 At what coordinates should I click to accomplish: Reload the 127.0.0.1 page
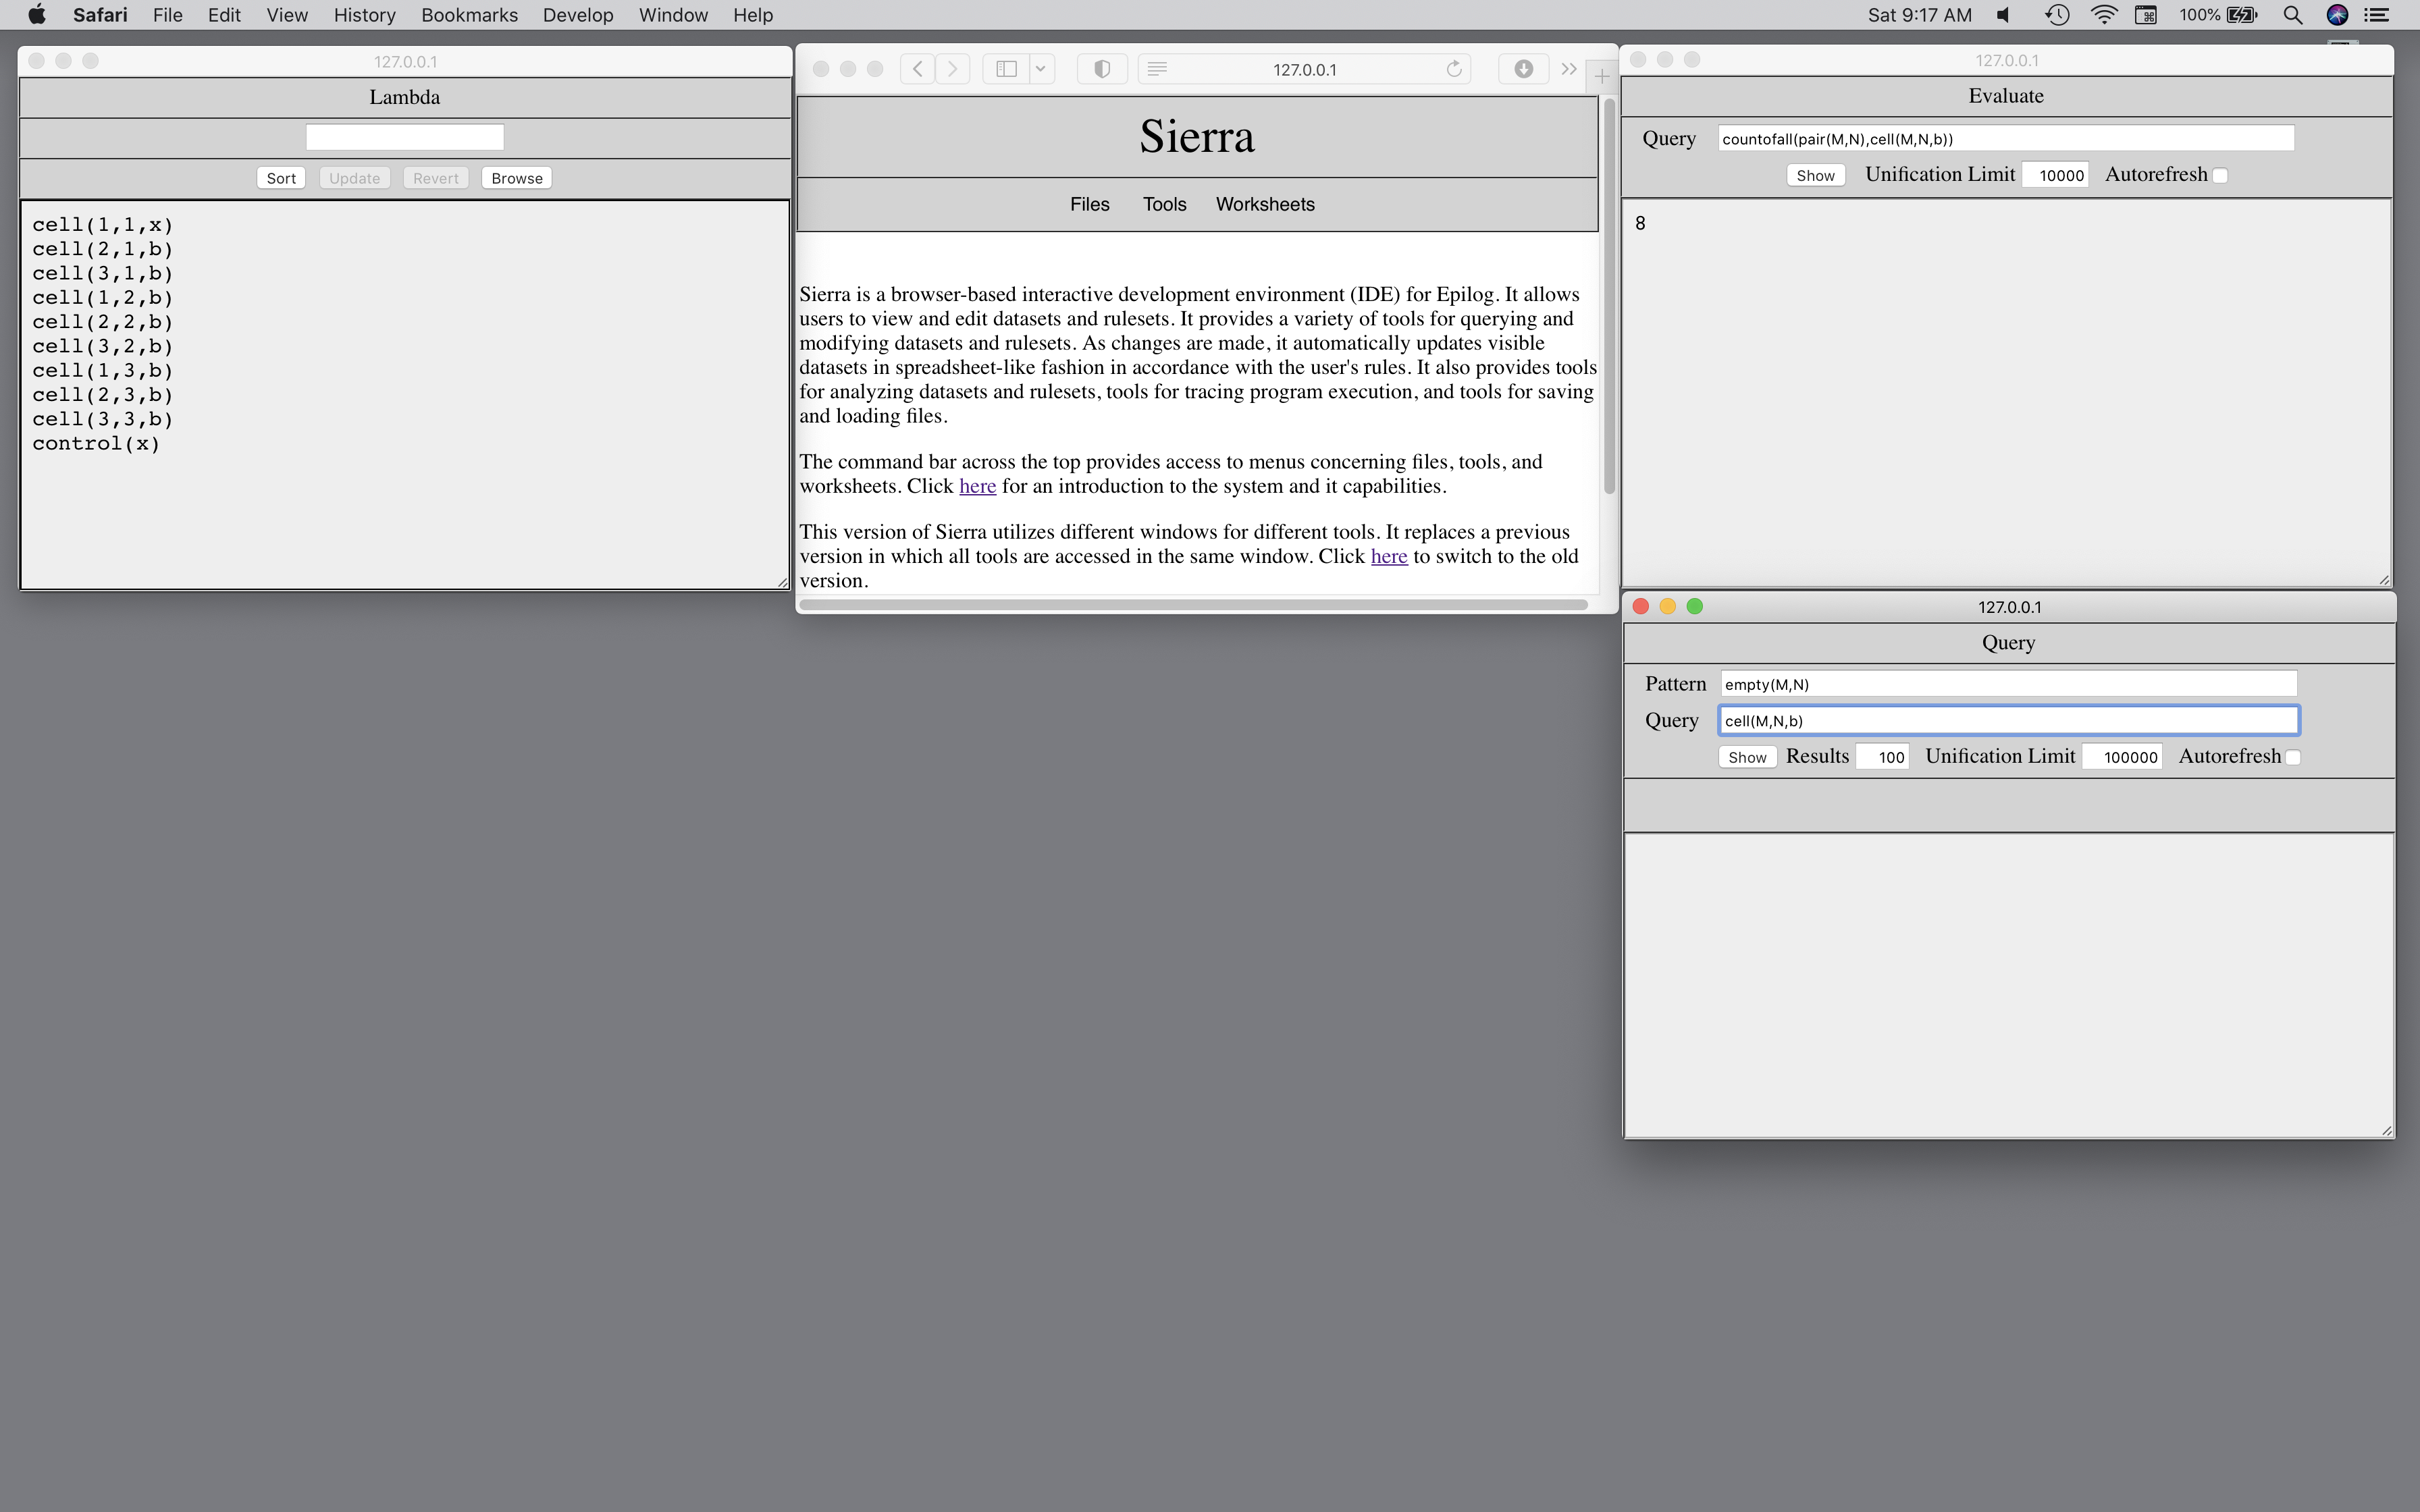pyautogui.click(x=1454, y=69)
